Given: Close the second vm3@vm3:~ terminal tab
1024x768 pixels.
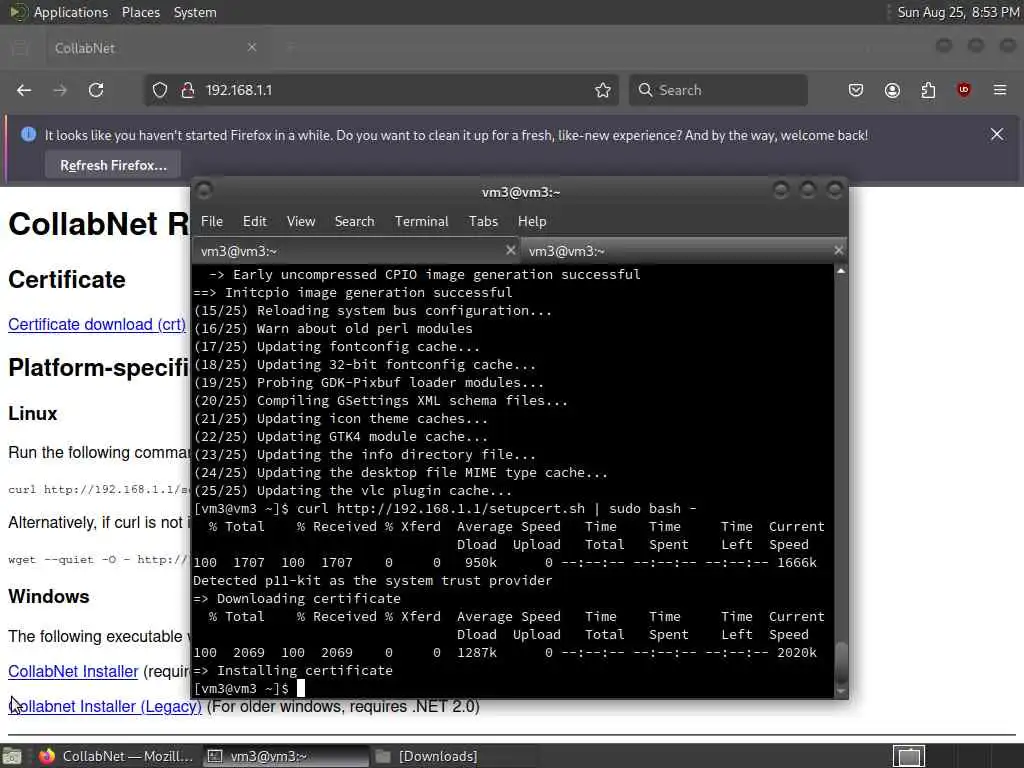Looking at the screenshot, I should [x=839, y=250].
